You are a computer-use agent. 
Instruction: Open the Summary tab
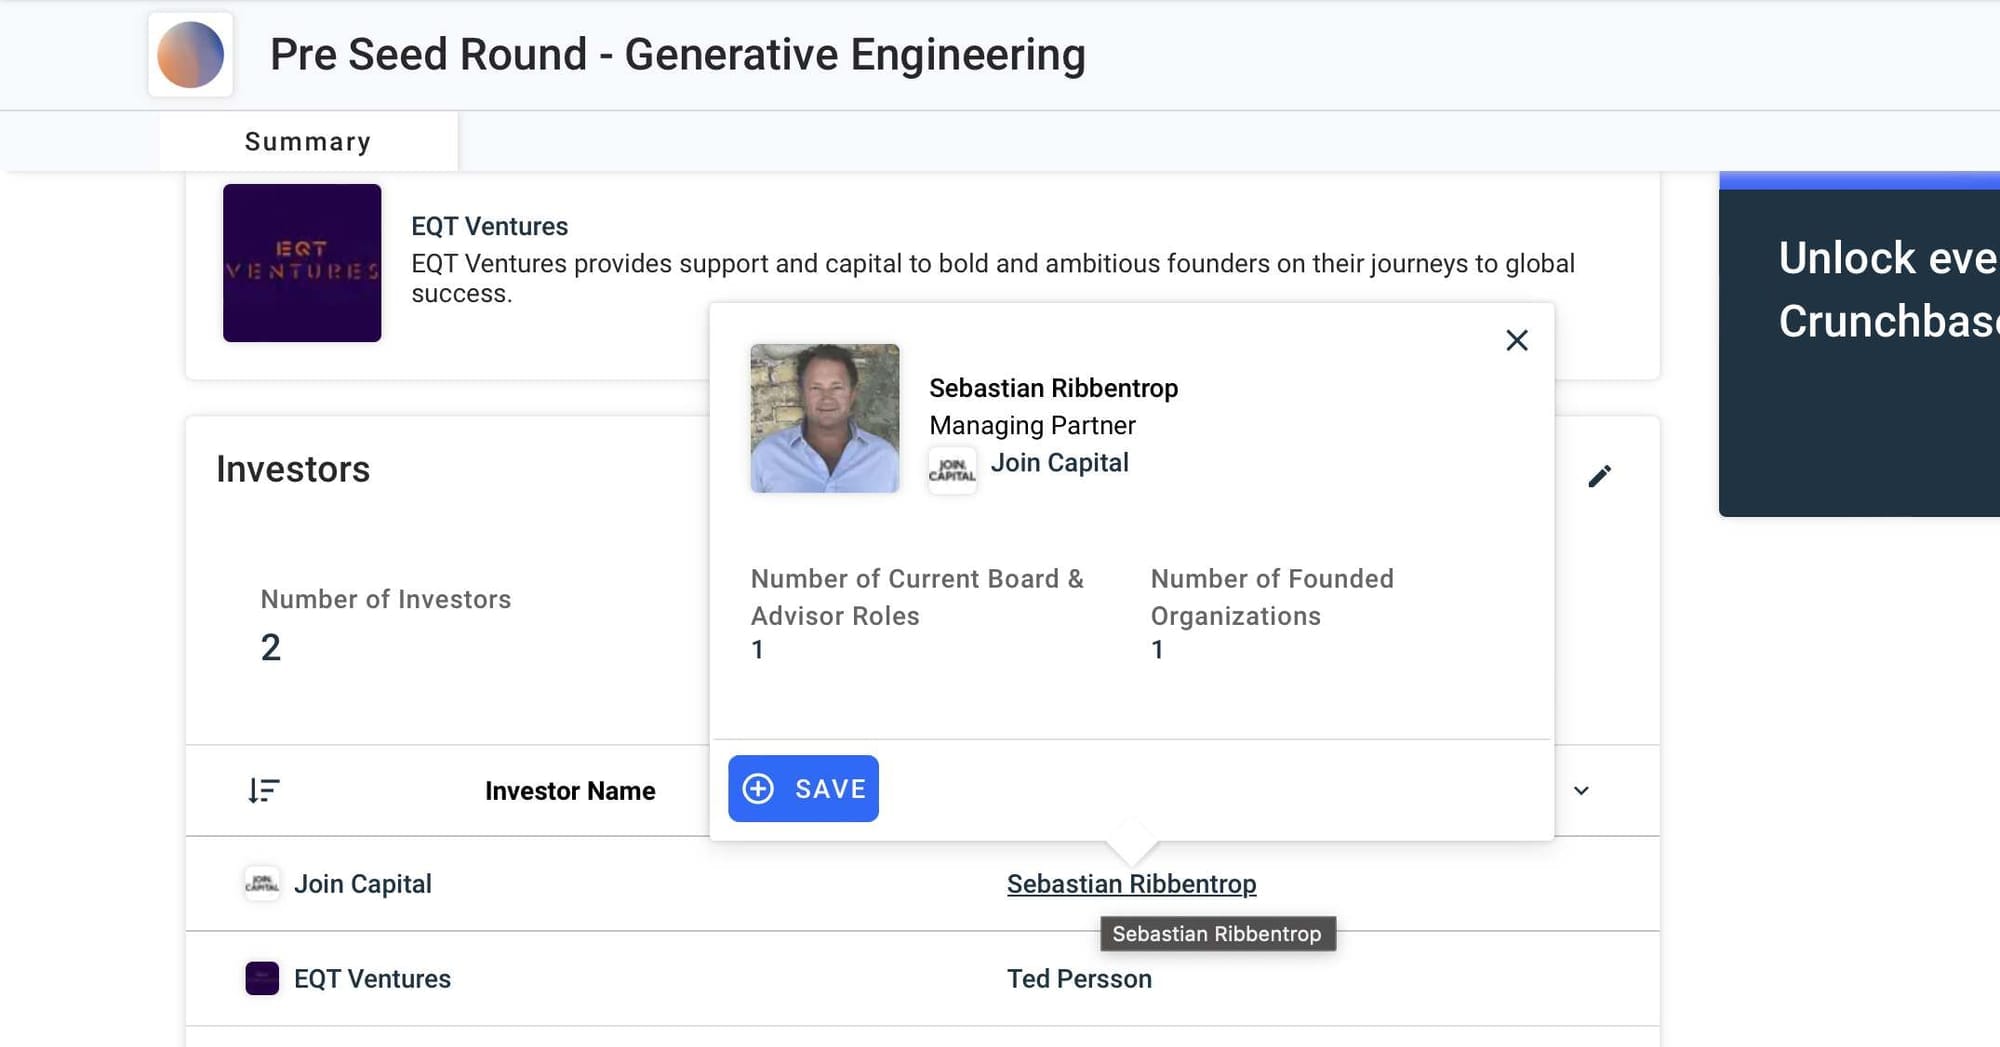308,141
